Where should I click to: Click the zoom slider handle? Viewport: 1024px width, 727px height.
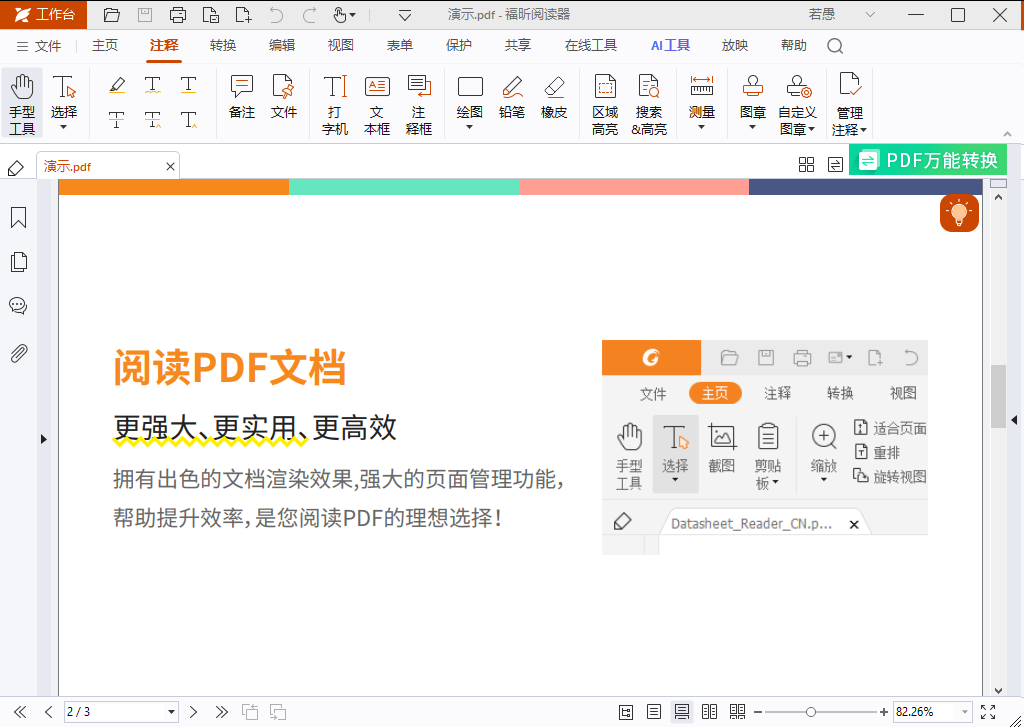pyautogui.click(x=810, y=712)
